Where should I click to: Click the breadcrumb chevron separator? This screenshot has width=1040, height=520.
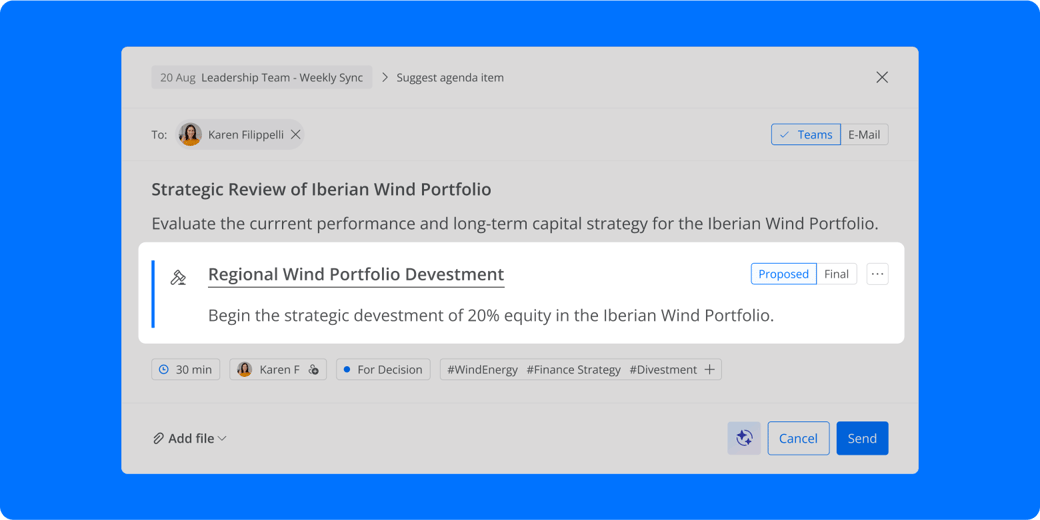click(385, 78)
